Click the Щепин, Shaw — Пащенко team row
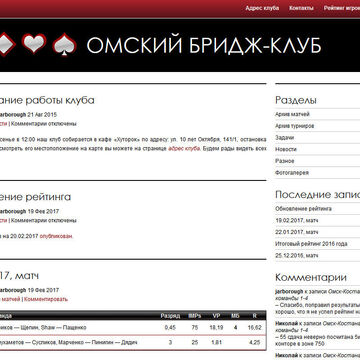This screenshot has width=360, height=360. click(133, 328)
